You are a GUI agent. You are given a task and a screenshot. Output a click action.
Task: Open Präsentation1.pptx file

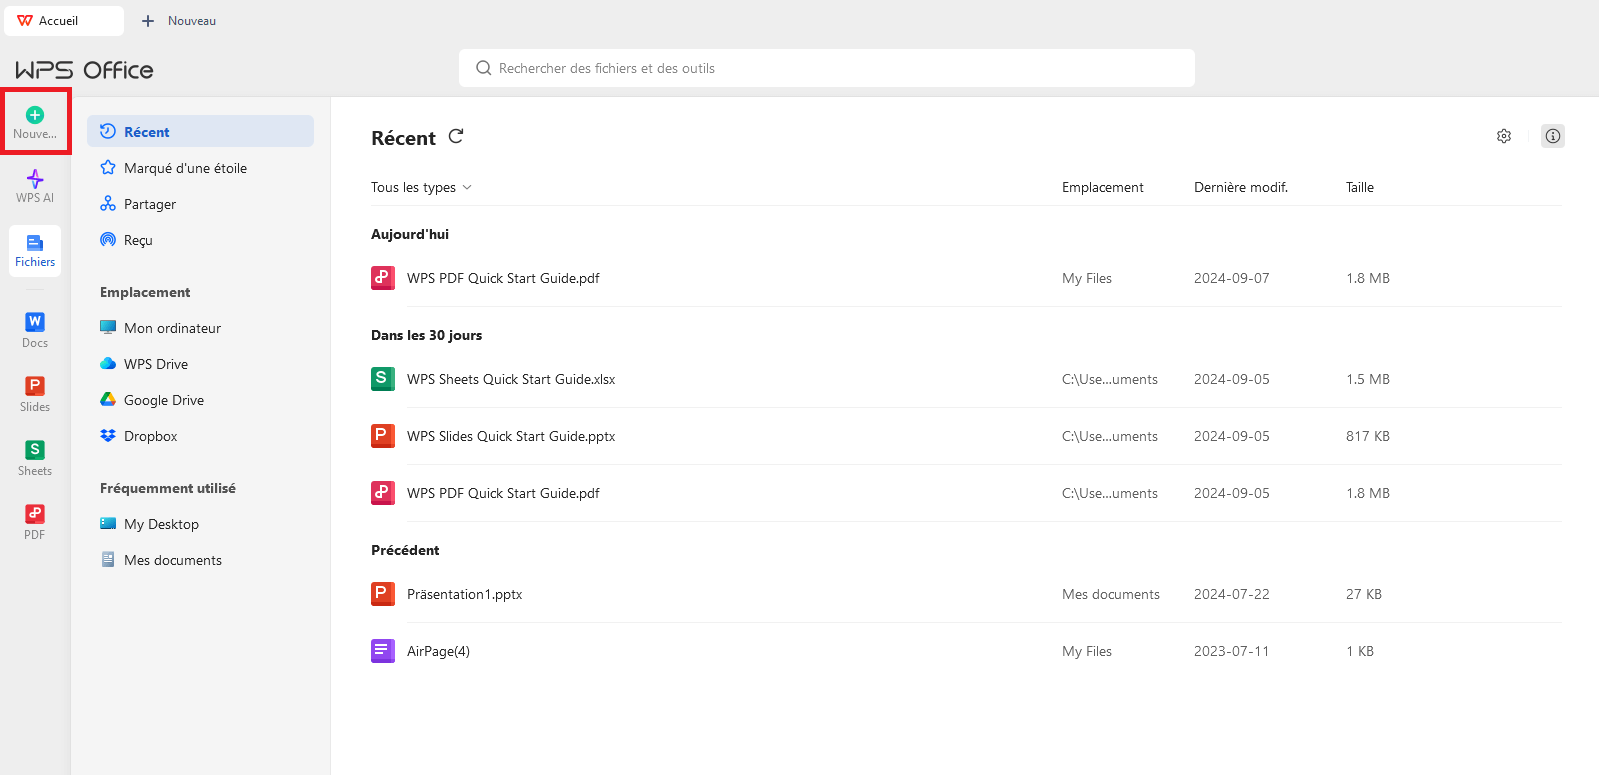464,595
